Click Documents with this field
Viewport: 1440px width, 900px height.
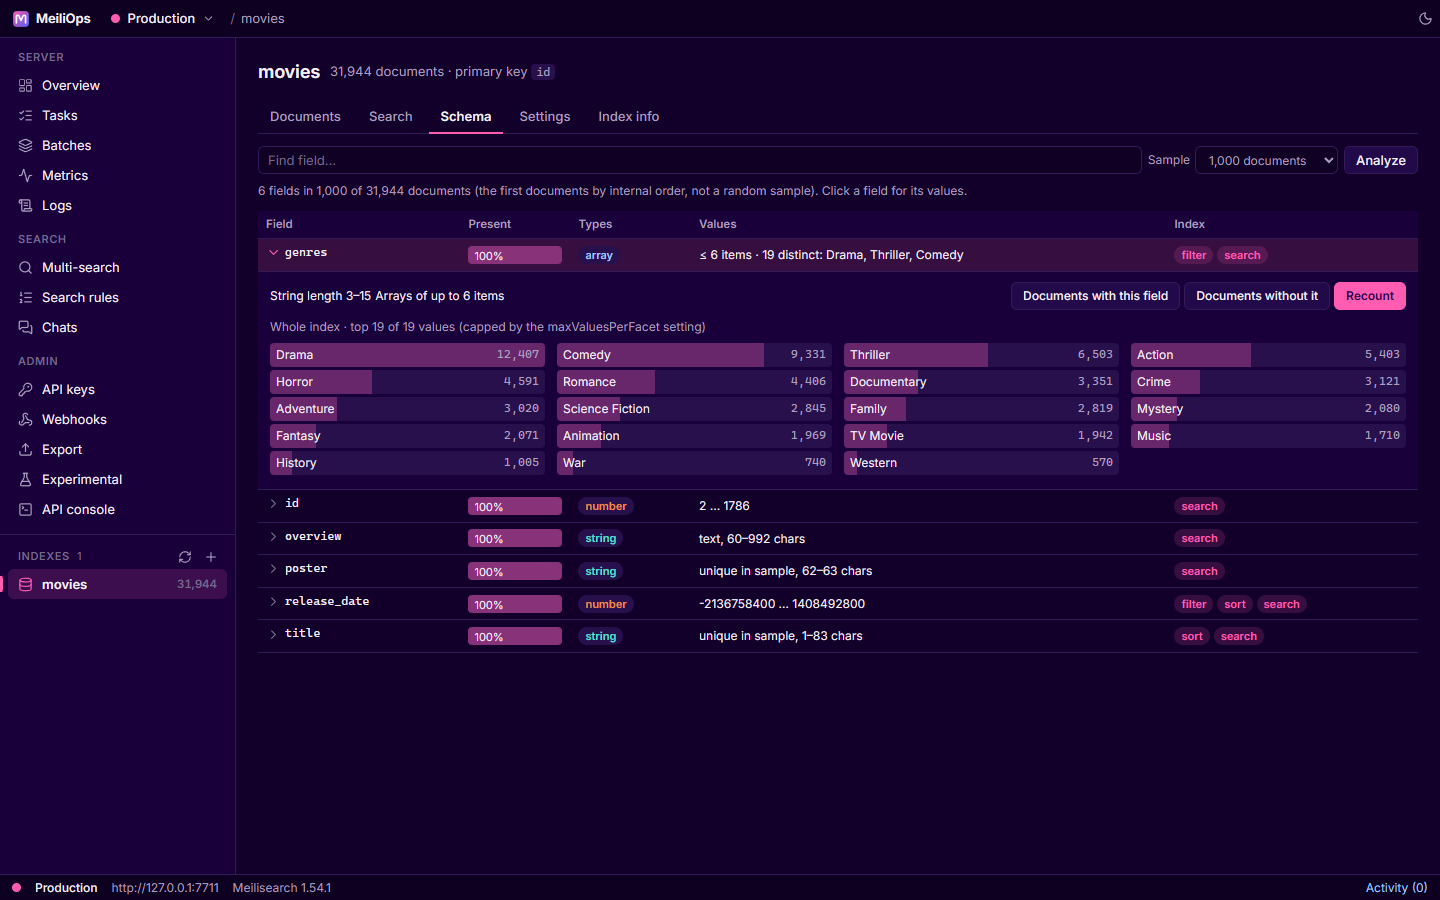tap(1095, 296)
